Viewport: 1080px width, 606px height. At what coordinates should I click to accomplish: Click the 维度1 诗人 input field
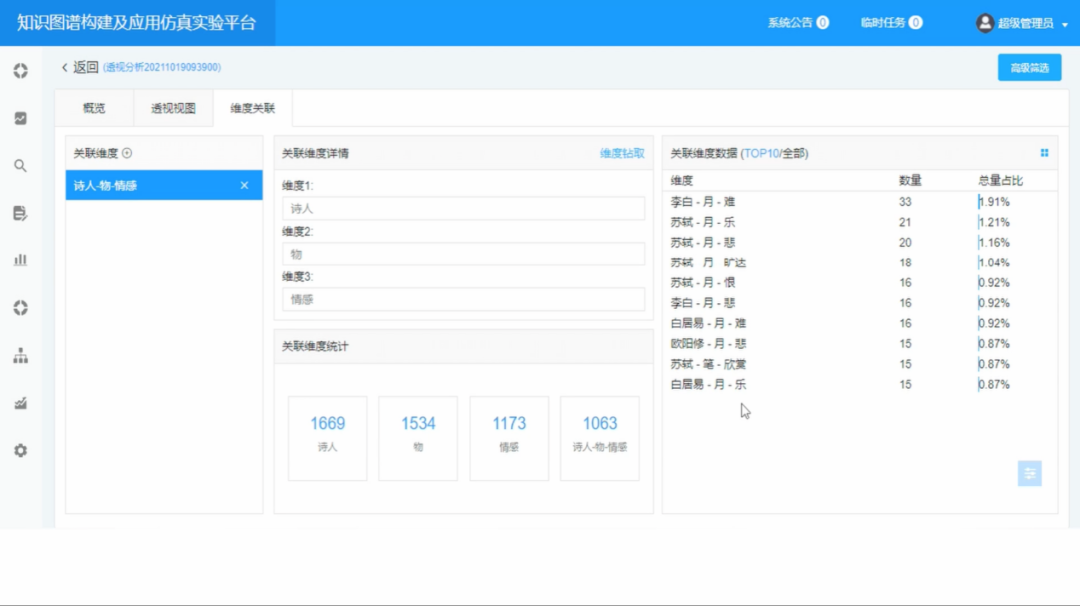464,208
